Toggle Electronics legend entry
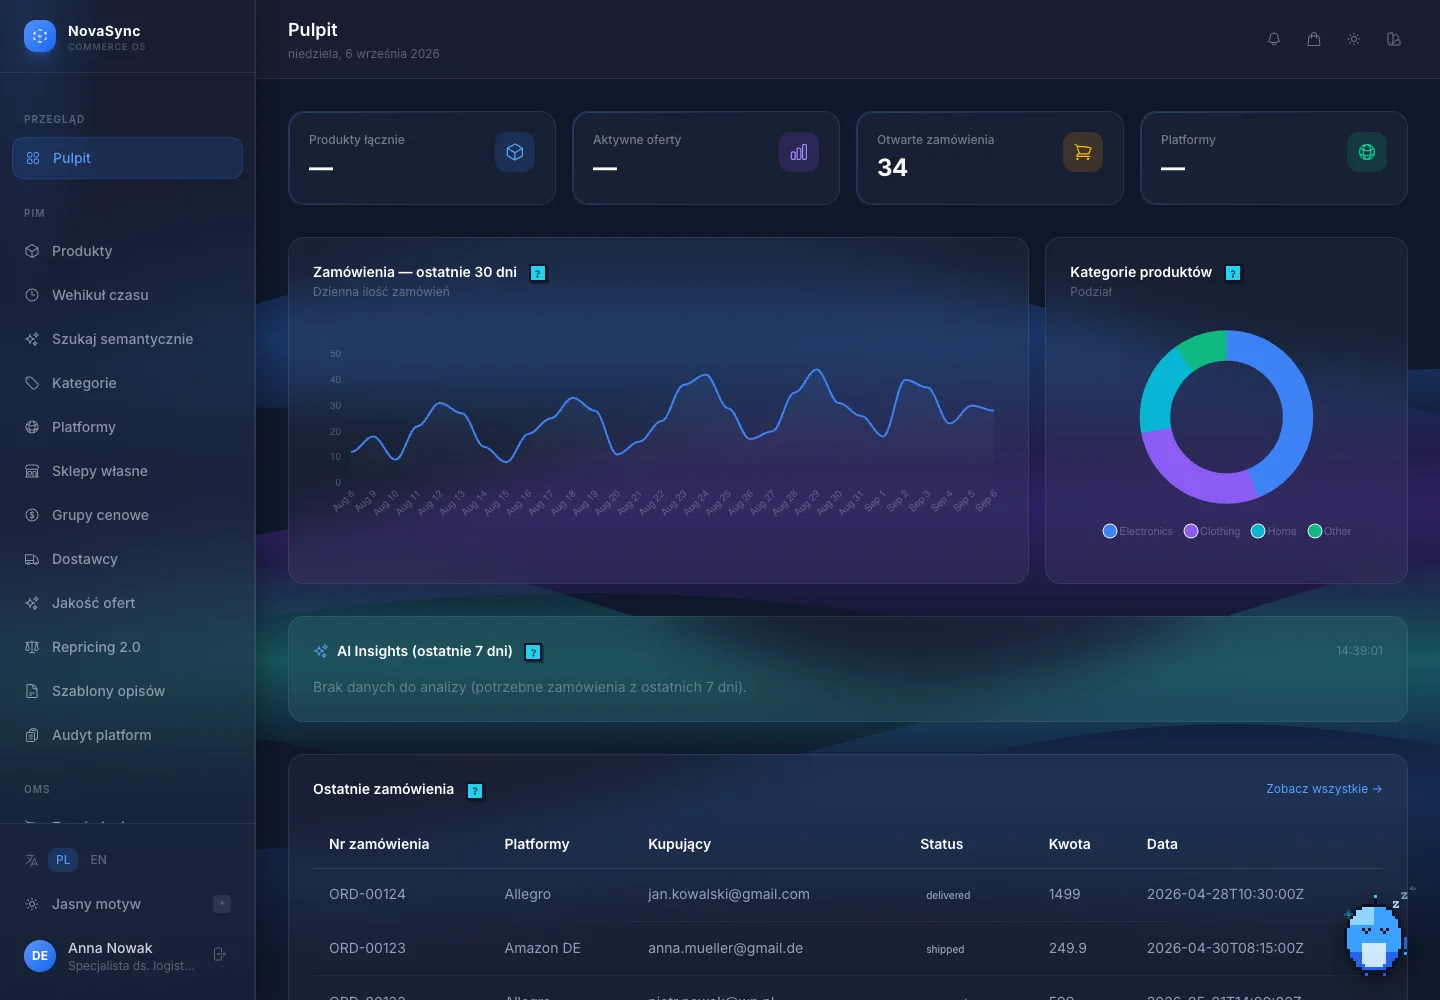Viewport: 1440px width, 1000px height. point(1137,531)
